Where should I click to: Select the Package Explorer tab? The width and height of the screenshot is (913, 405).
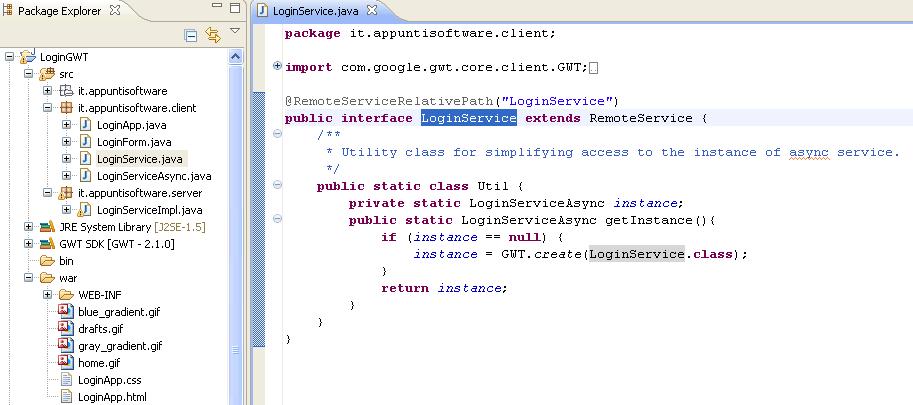coord(61,10)
